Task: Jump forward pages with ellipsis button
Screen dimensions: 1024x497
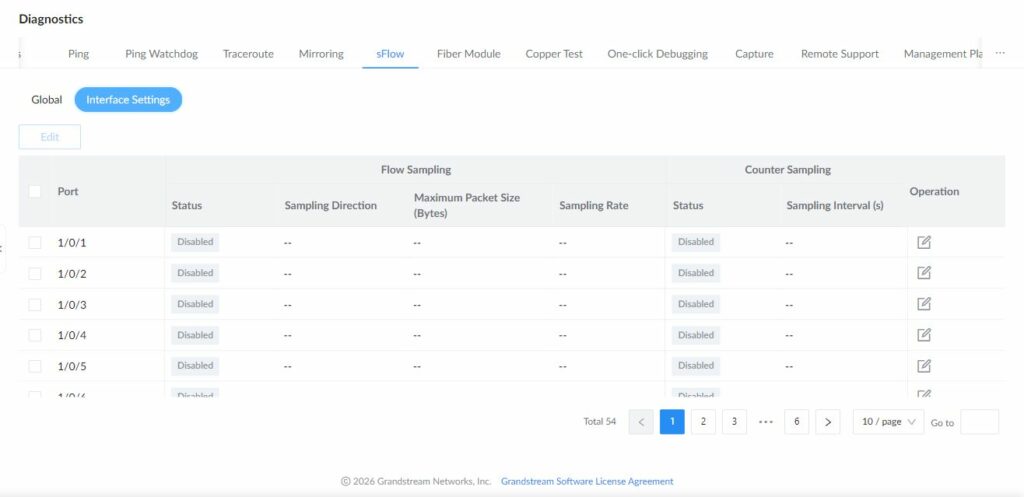Action: [765, 422]
